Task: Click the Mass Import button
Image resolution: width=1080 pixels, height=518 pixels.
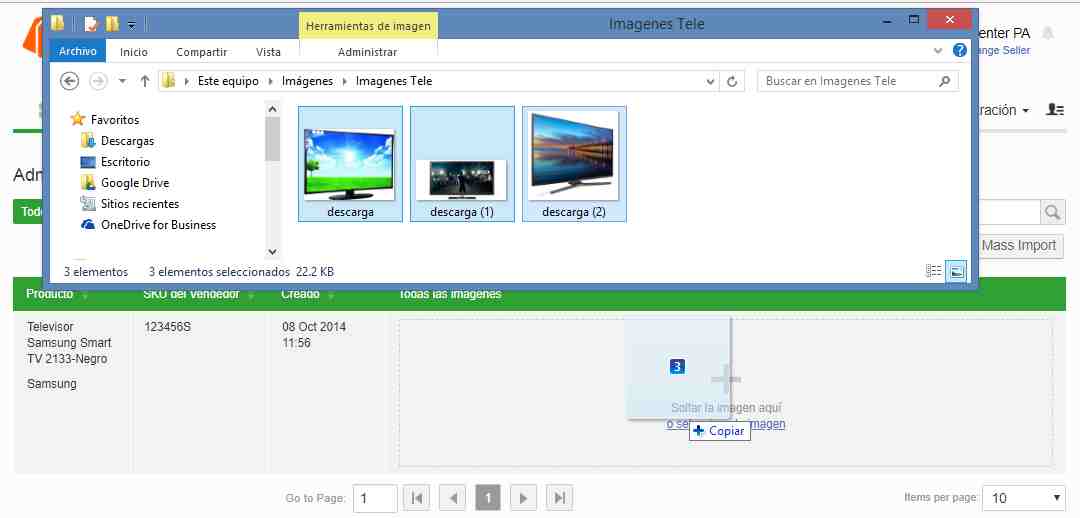Action: [x=1019, y=245]
